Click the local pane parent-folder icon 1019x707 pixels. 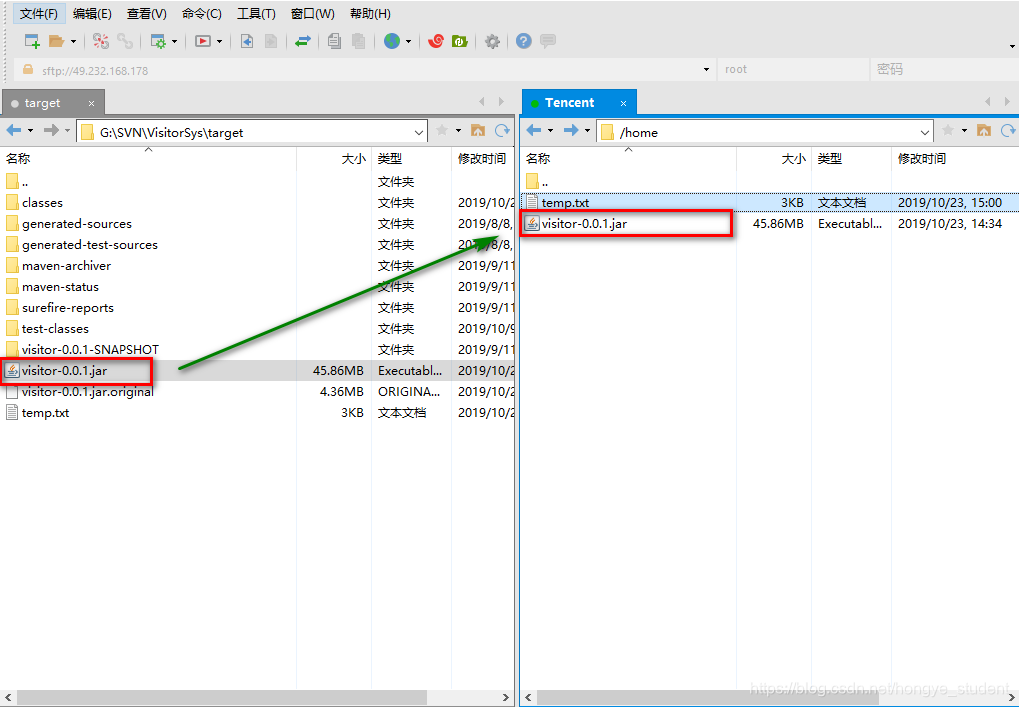coord(478,131)
